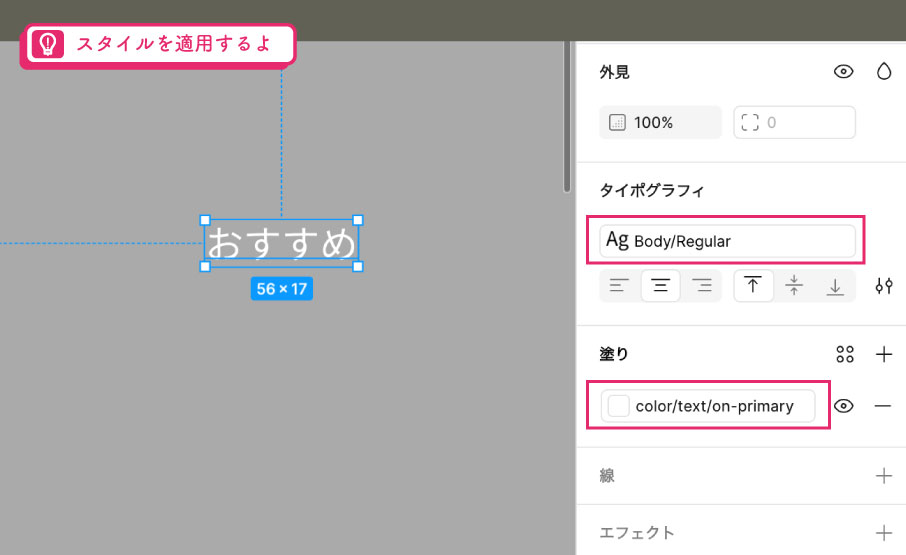
Task: Select the おすすめ text layer on canvas
Action: coord(281,243)
